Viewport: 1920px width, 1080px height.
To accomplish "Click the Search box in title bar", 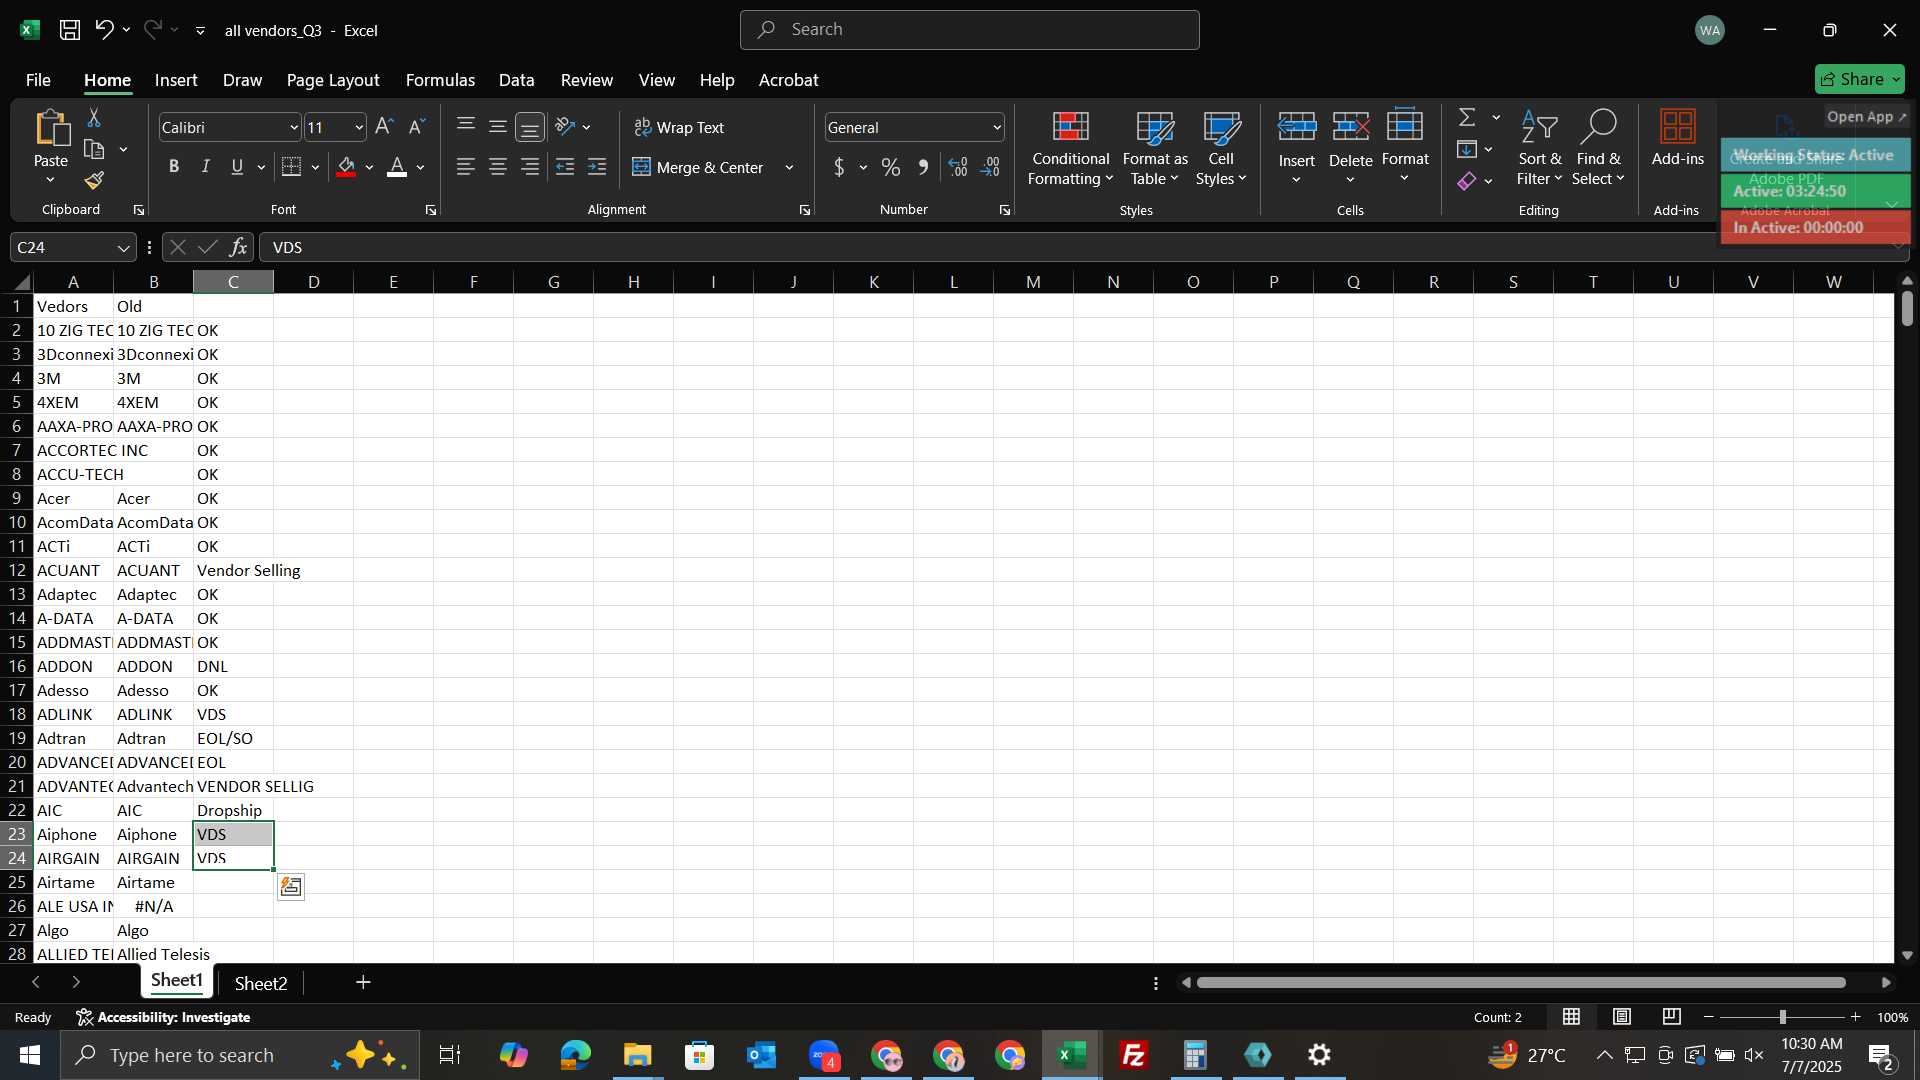I will coord(969,30).
